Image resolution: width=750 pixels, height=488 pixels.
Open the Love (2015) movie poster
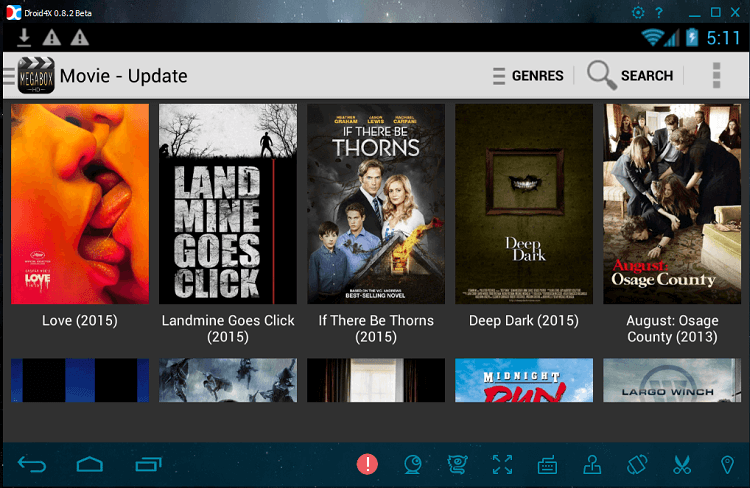point(80,204)
